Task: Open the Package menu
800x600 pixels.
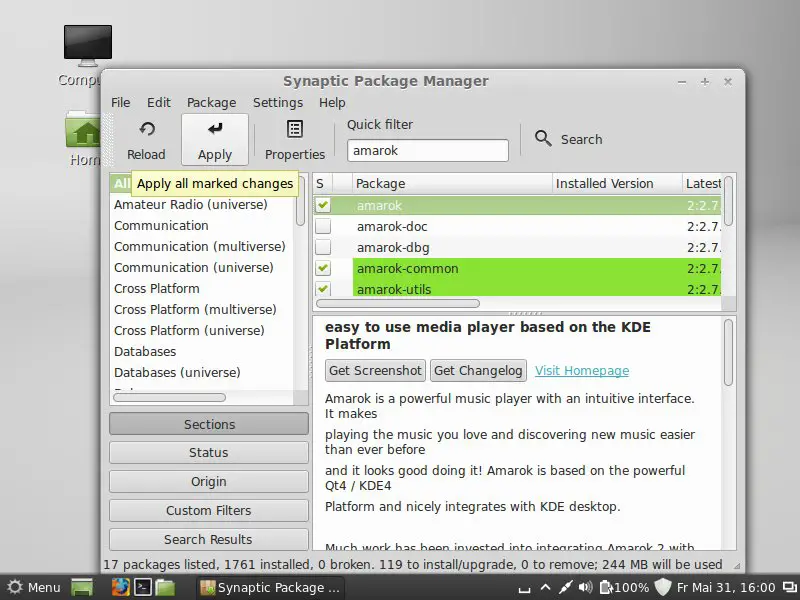Action: click(x=211, y=103)
